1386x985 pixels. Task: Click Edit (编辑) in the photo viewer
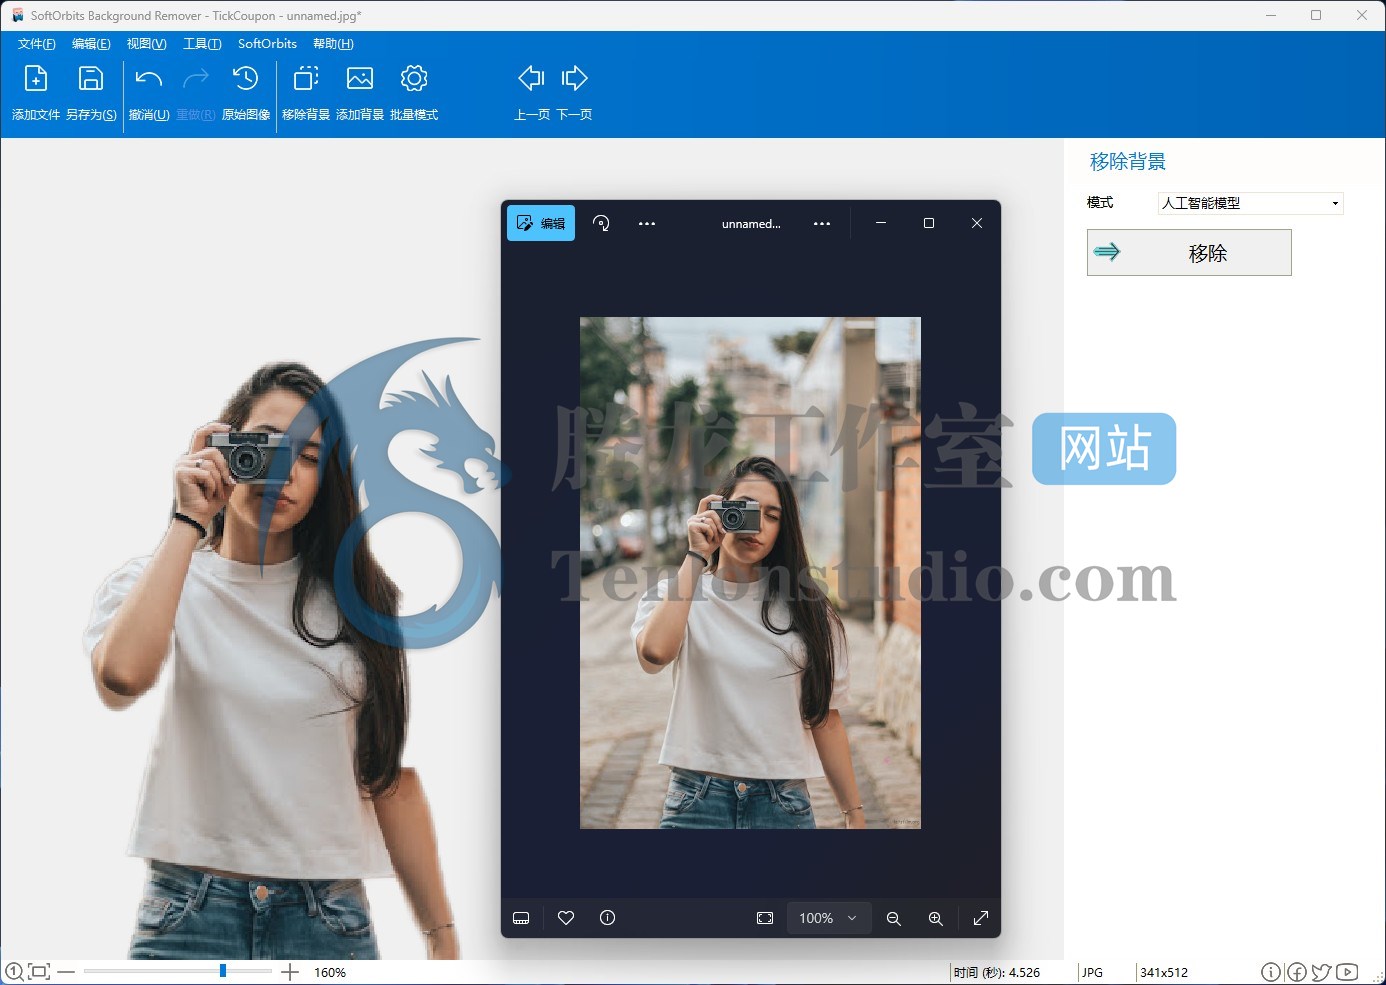coord(541,223)
